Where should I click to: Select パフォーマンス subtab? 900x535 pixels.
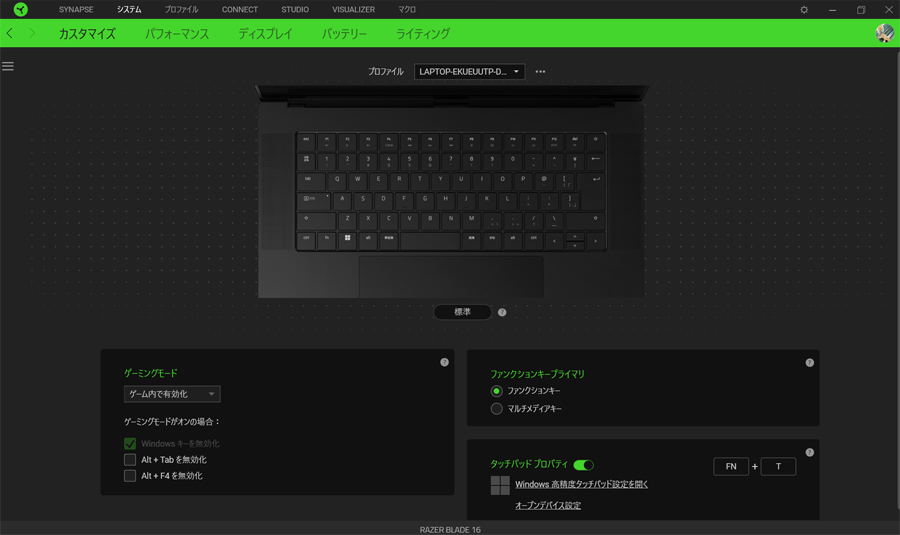point(177,34)
